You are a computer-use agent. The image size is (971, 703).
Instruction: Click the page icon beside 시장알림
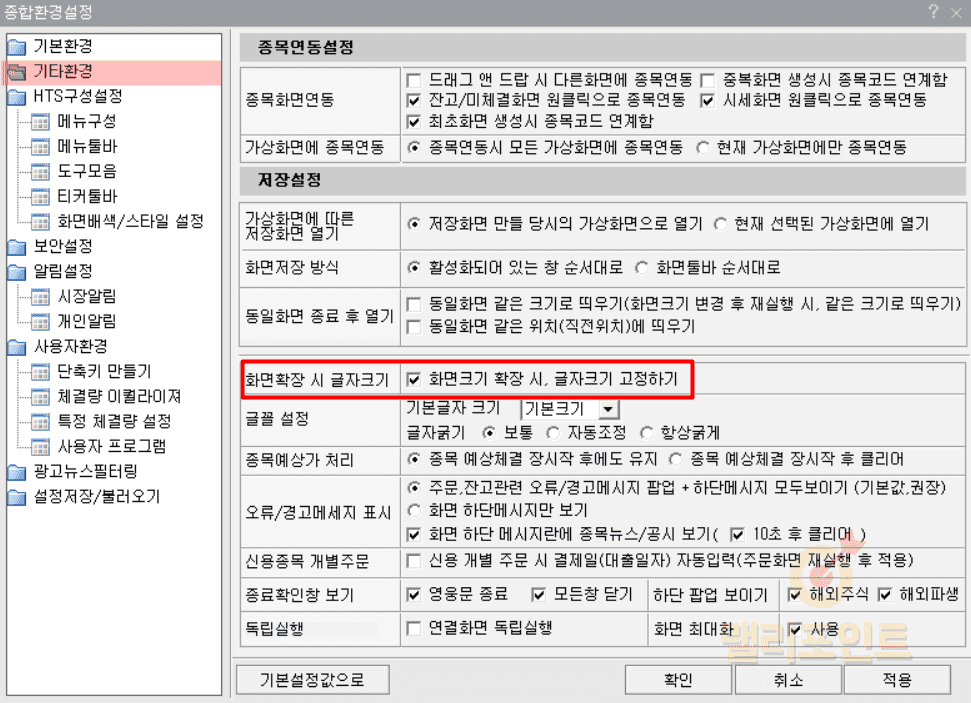41,297
